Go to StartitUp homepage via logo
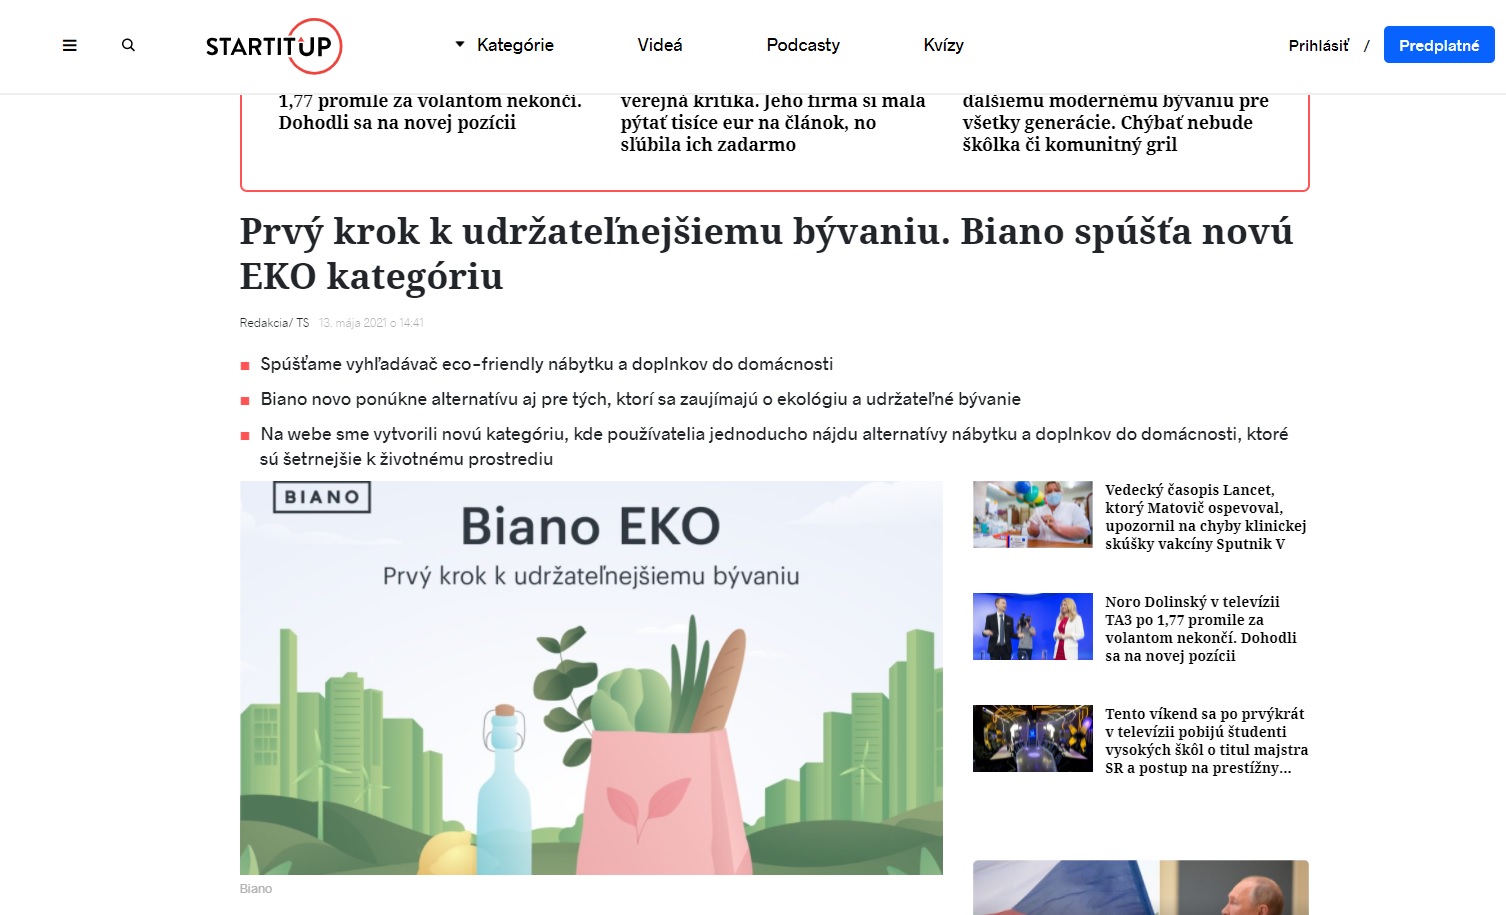 [274, 46]
